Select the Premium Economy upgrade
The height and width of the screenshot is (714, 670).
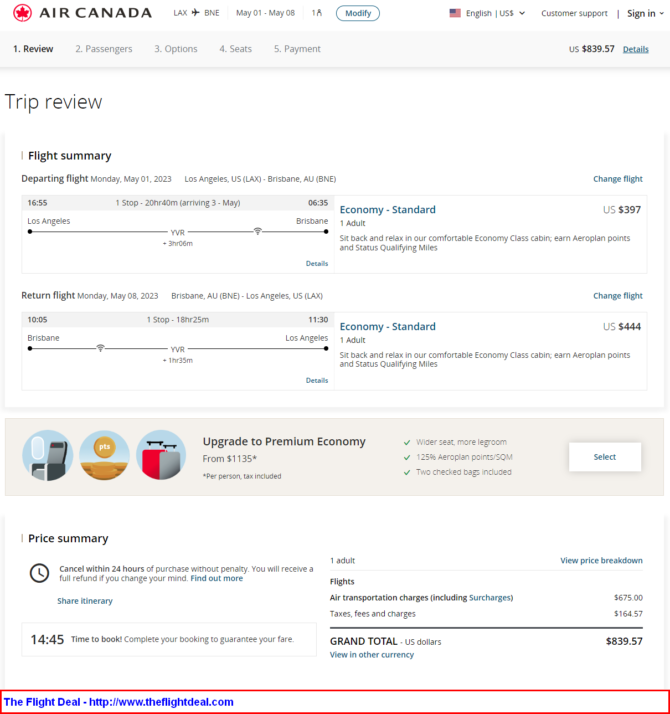(x=604, y=457)
